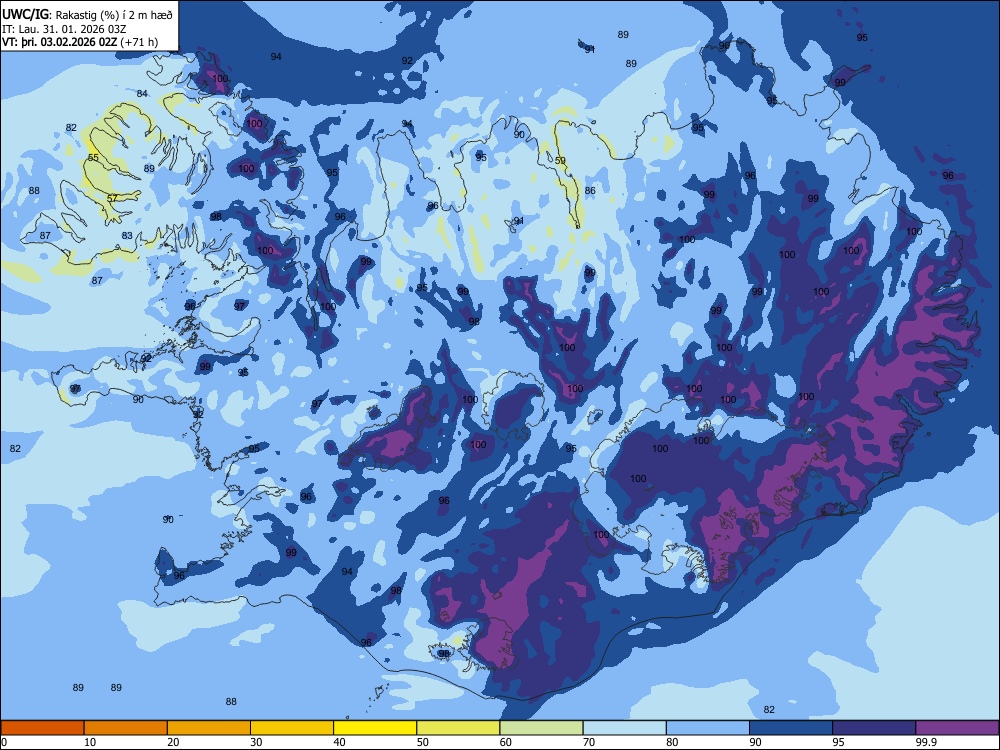Screen dimensions: 1000x750
Task: Click the orange 10–20 legend swatch
Action: point(126,728)
